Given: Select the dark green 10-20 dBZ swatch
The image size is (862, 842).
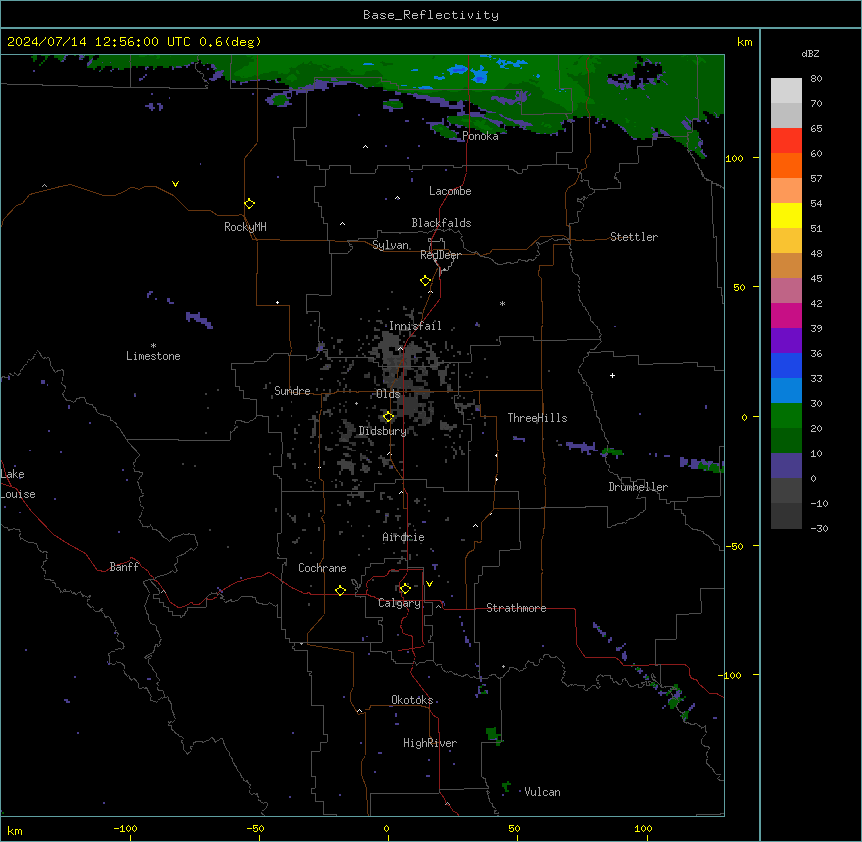Looking at the screenshot, I should coord(786,441).
